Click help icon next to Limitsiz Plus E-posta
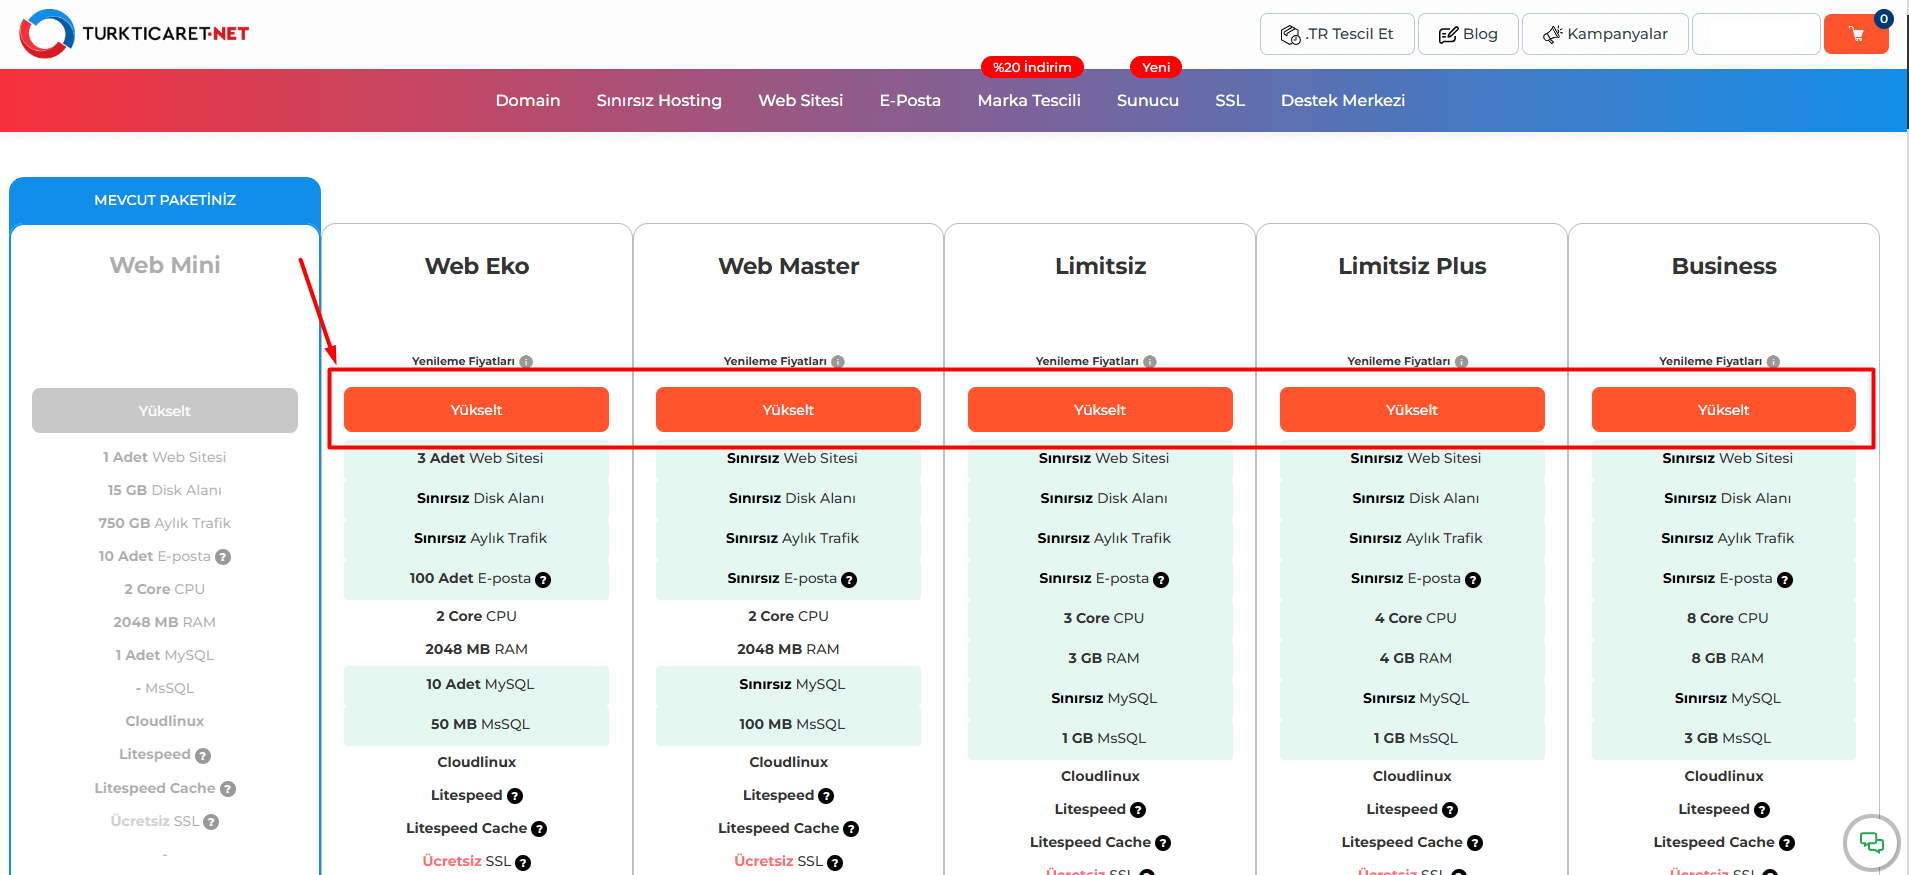 pyautogui.click(x=1473, y=580)
